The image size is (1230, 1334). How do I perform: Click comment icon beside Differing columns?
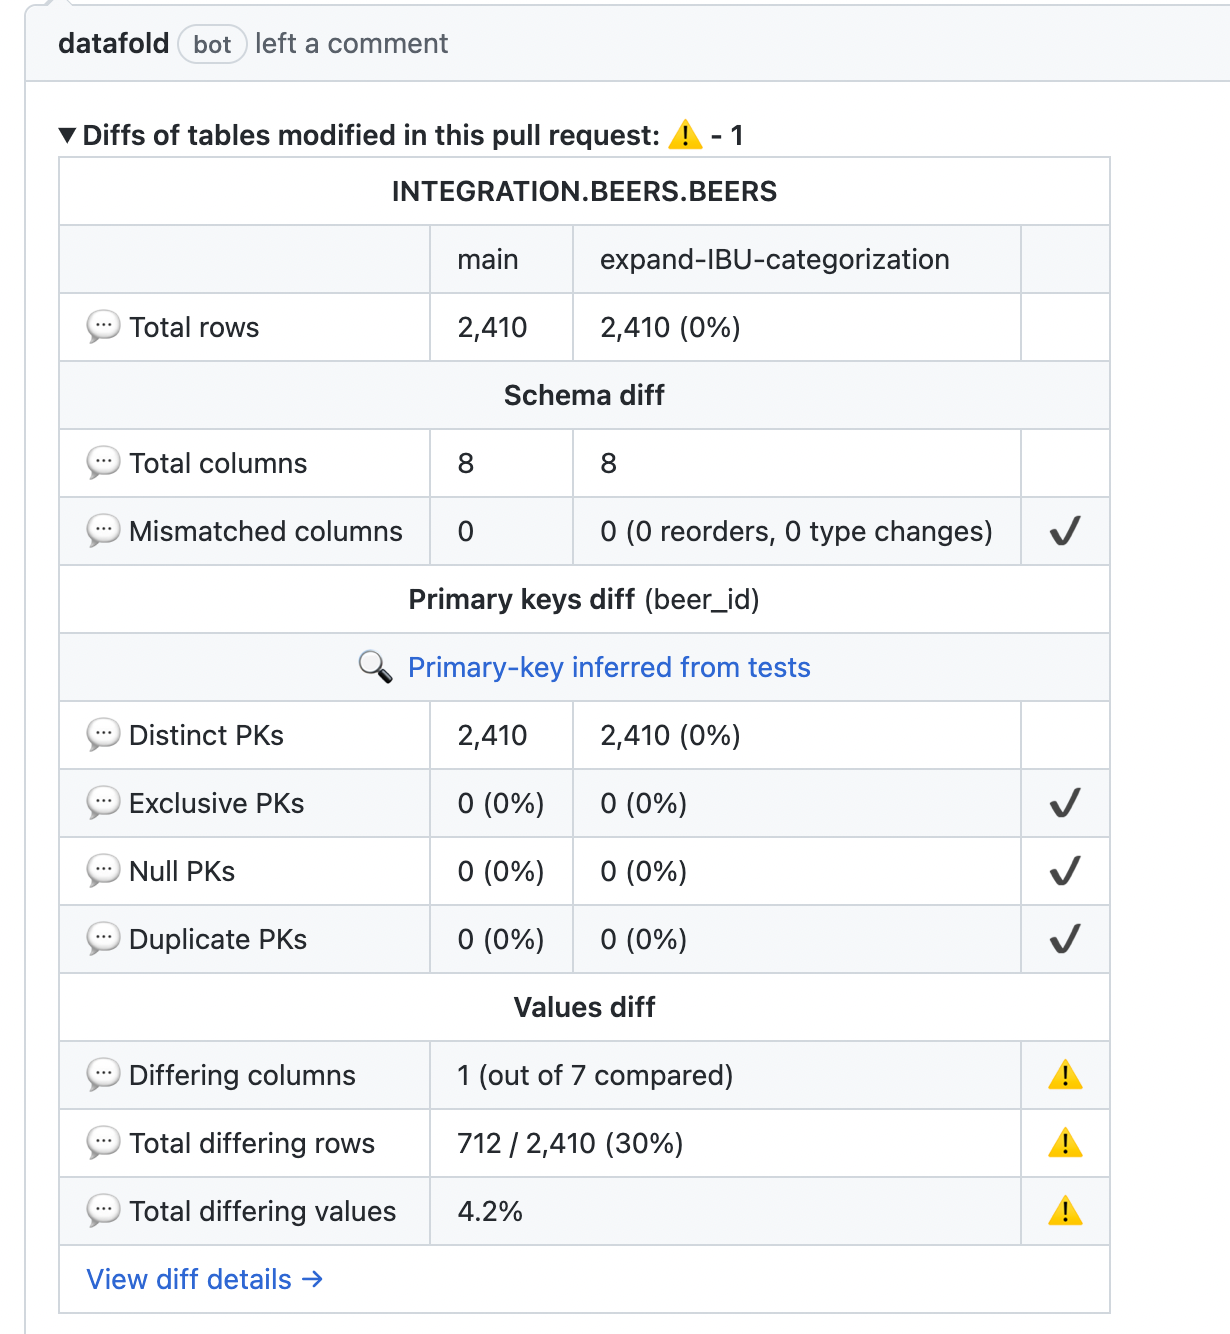click(103, 1075)
